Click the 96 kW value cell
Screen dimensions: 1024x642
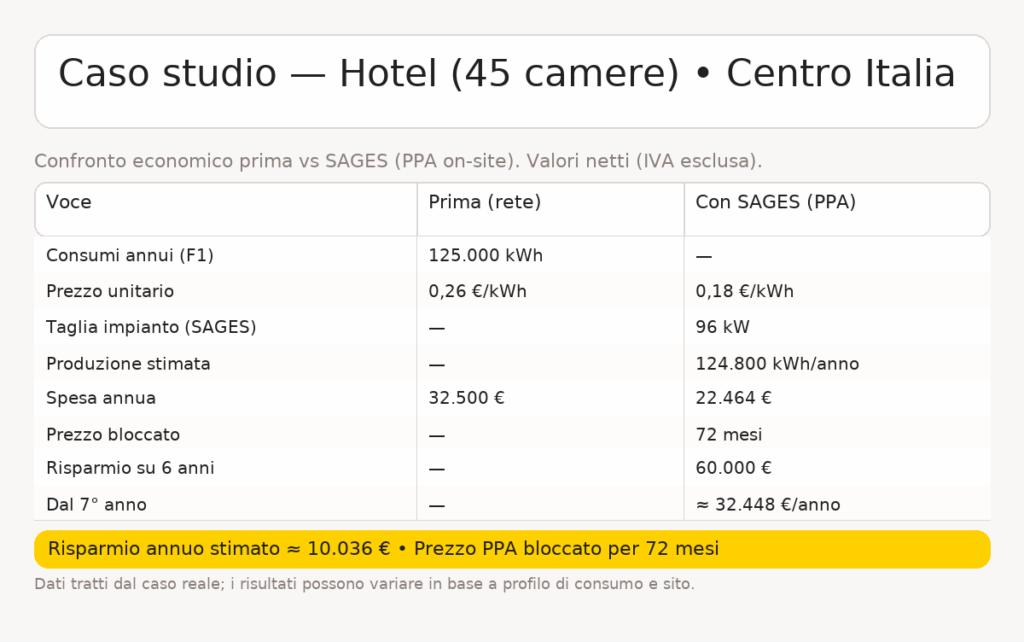(723, 328)
